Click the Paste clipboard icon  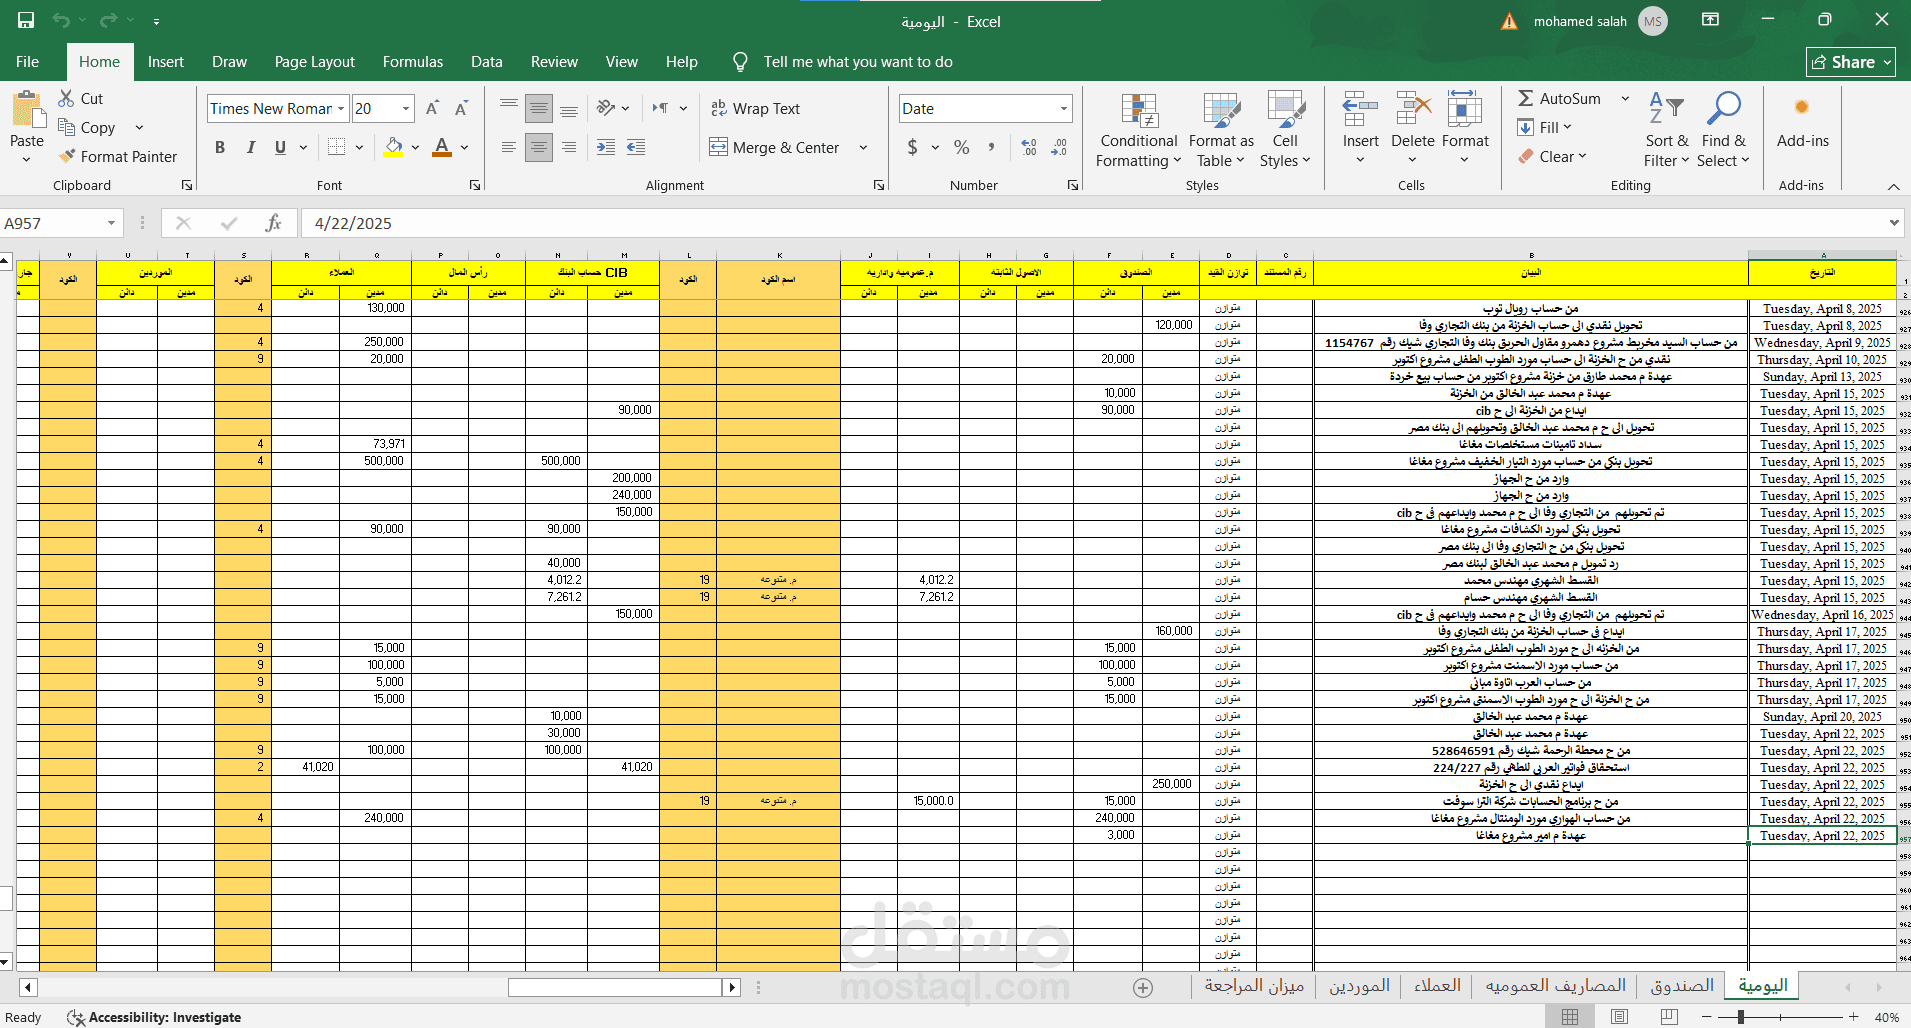click(27, 110)
